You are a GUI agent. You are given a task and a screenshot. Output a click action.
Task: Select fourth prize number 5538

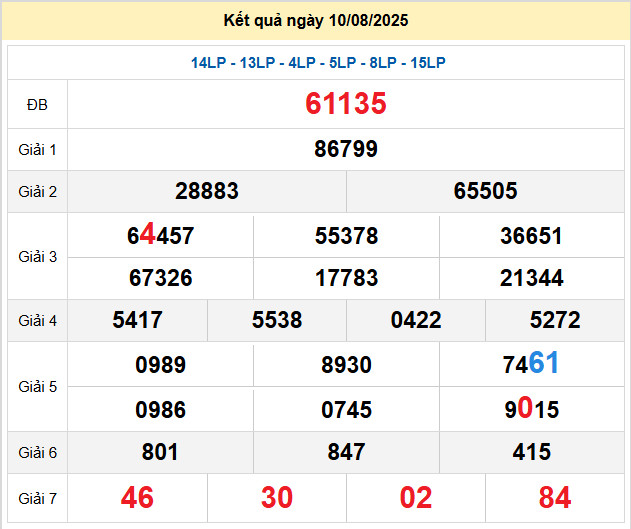[277, 320]
